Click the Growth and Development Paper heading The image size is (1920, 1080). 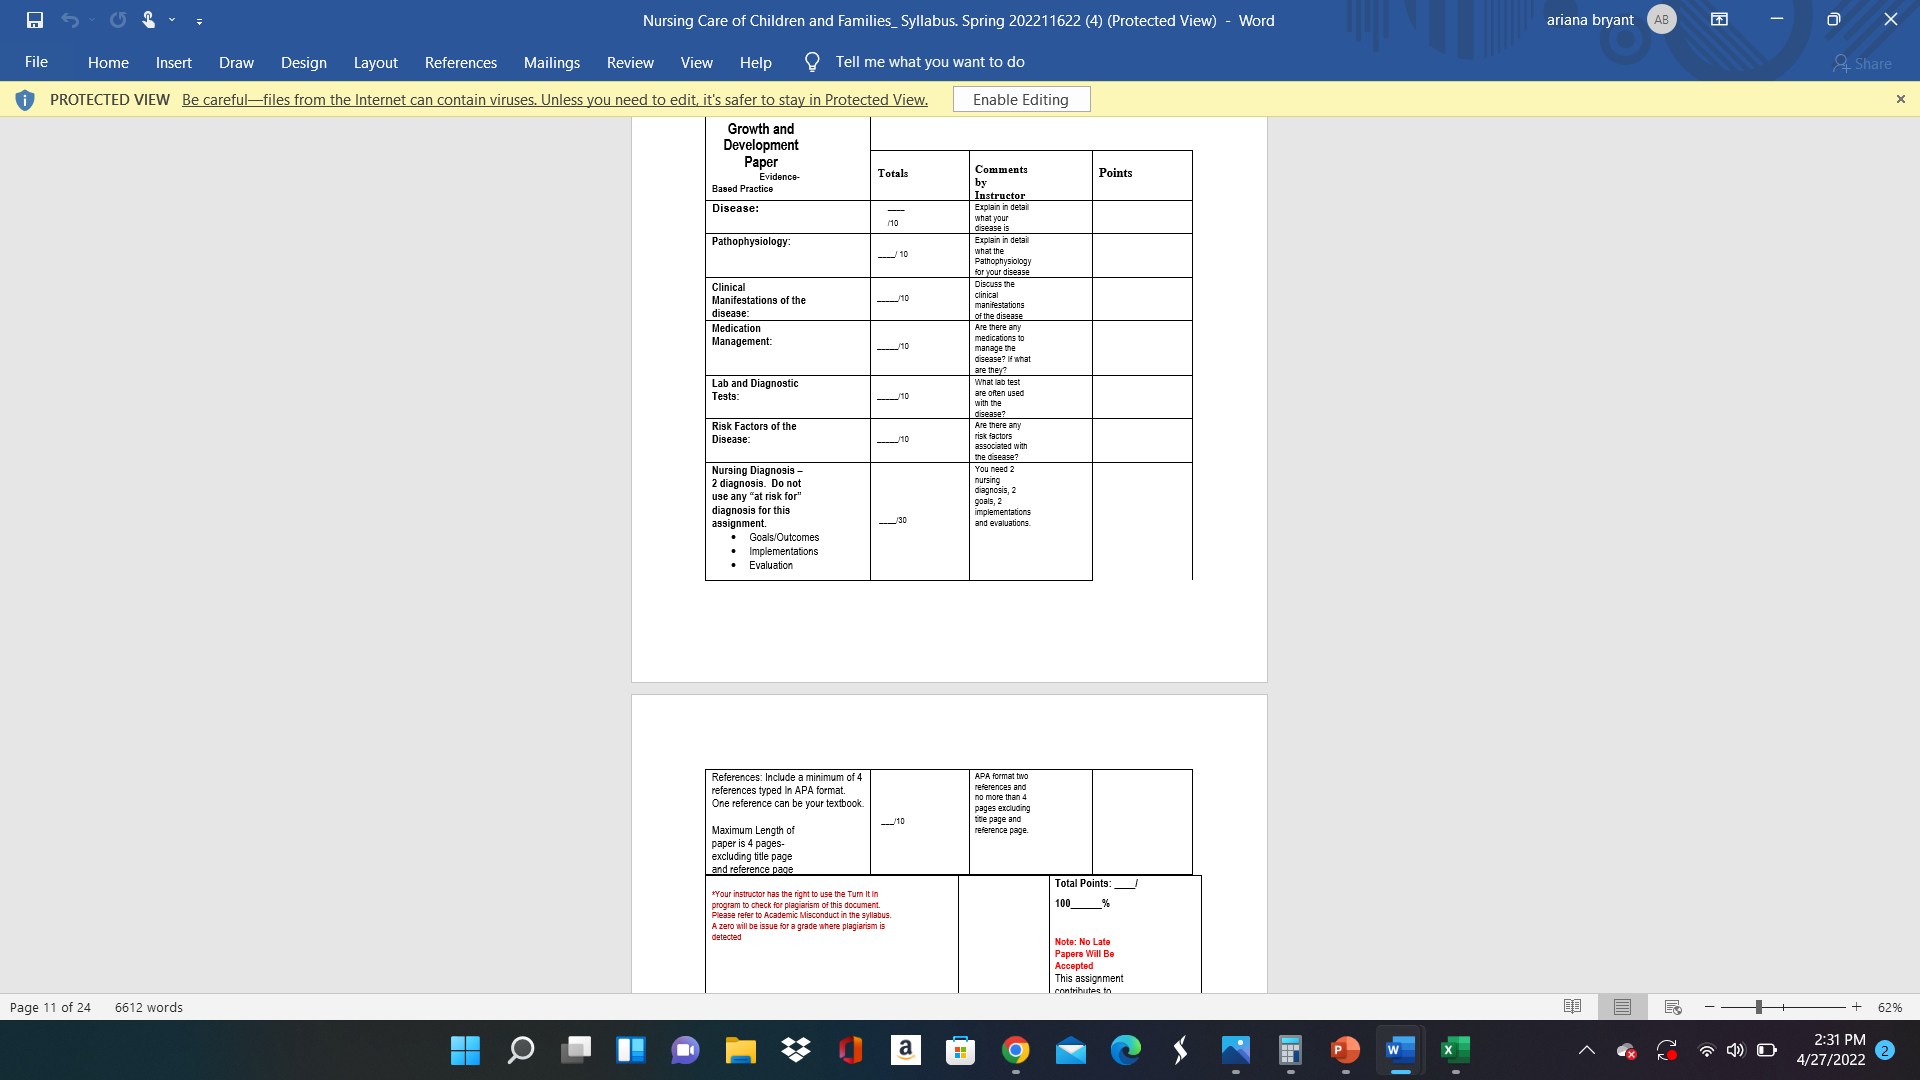761,145
